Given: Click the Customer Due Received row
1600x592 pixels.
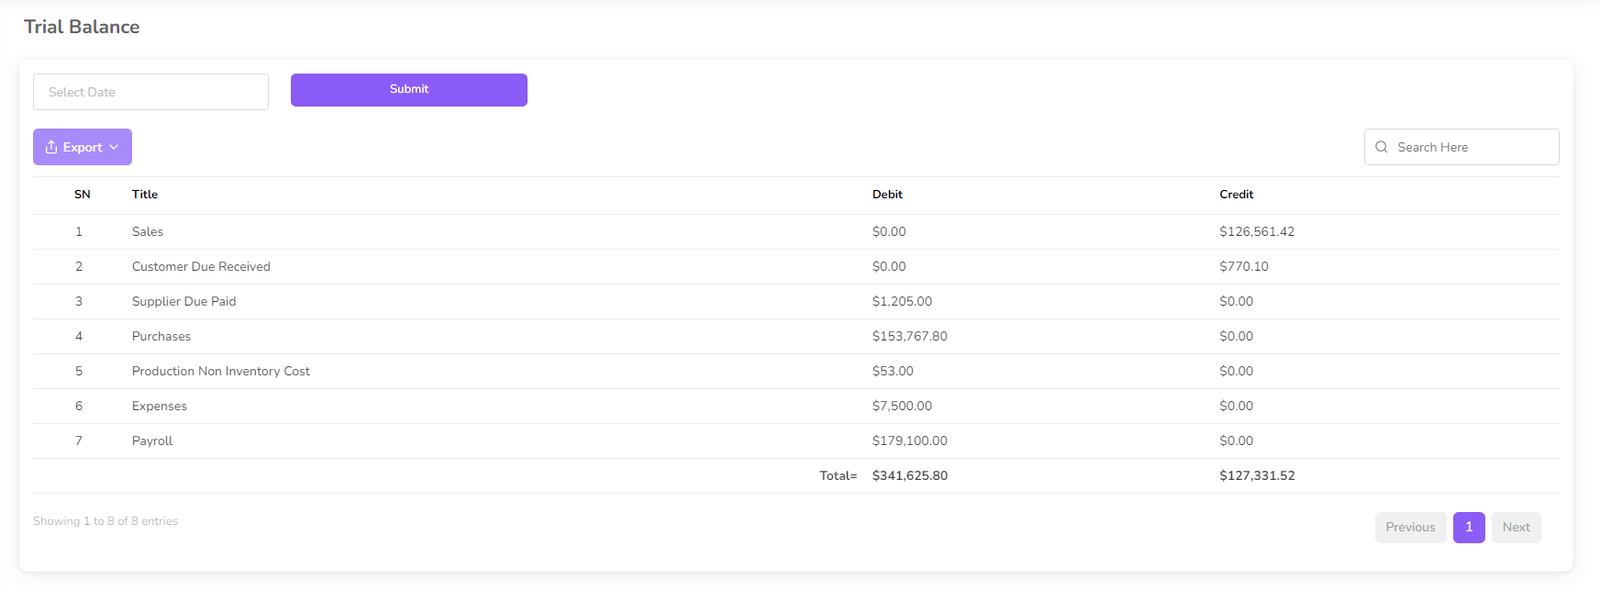Looking at the screenshot, I should pos(201,267).
